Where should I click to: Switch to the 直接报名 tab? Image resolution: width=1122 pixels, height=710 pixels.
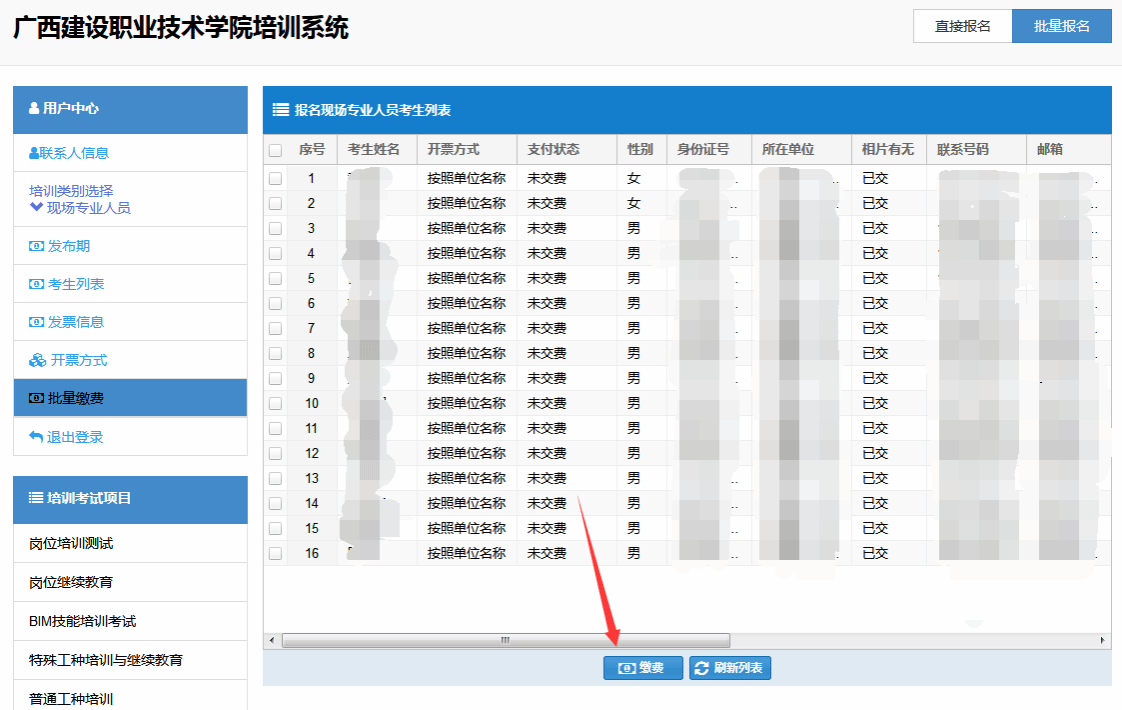[962, 26]
